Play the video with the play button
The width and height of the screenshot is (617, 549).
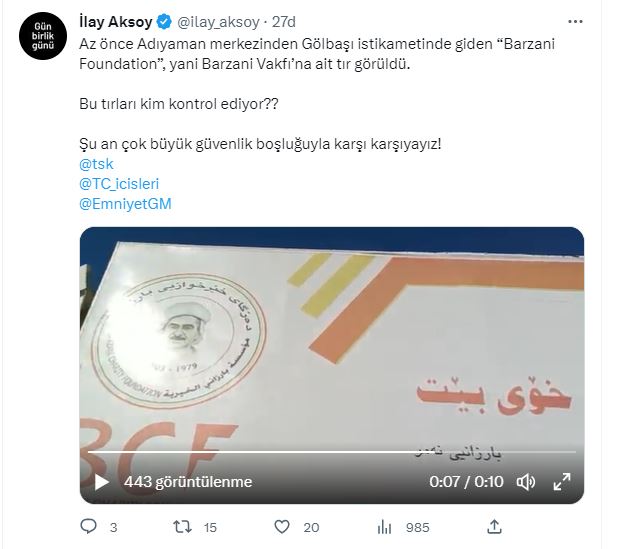click(x=102, y=482)
